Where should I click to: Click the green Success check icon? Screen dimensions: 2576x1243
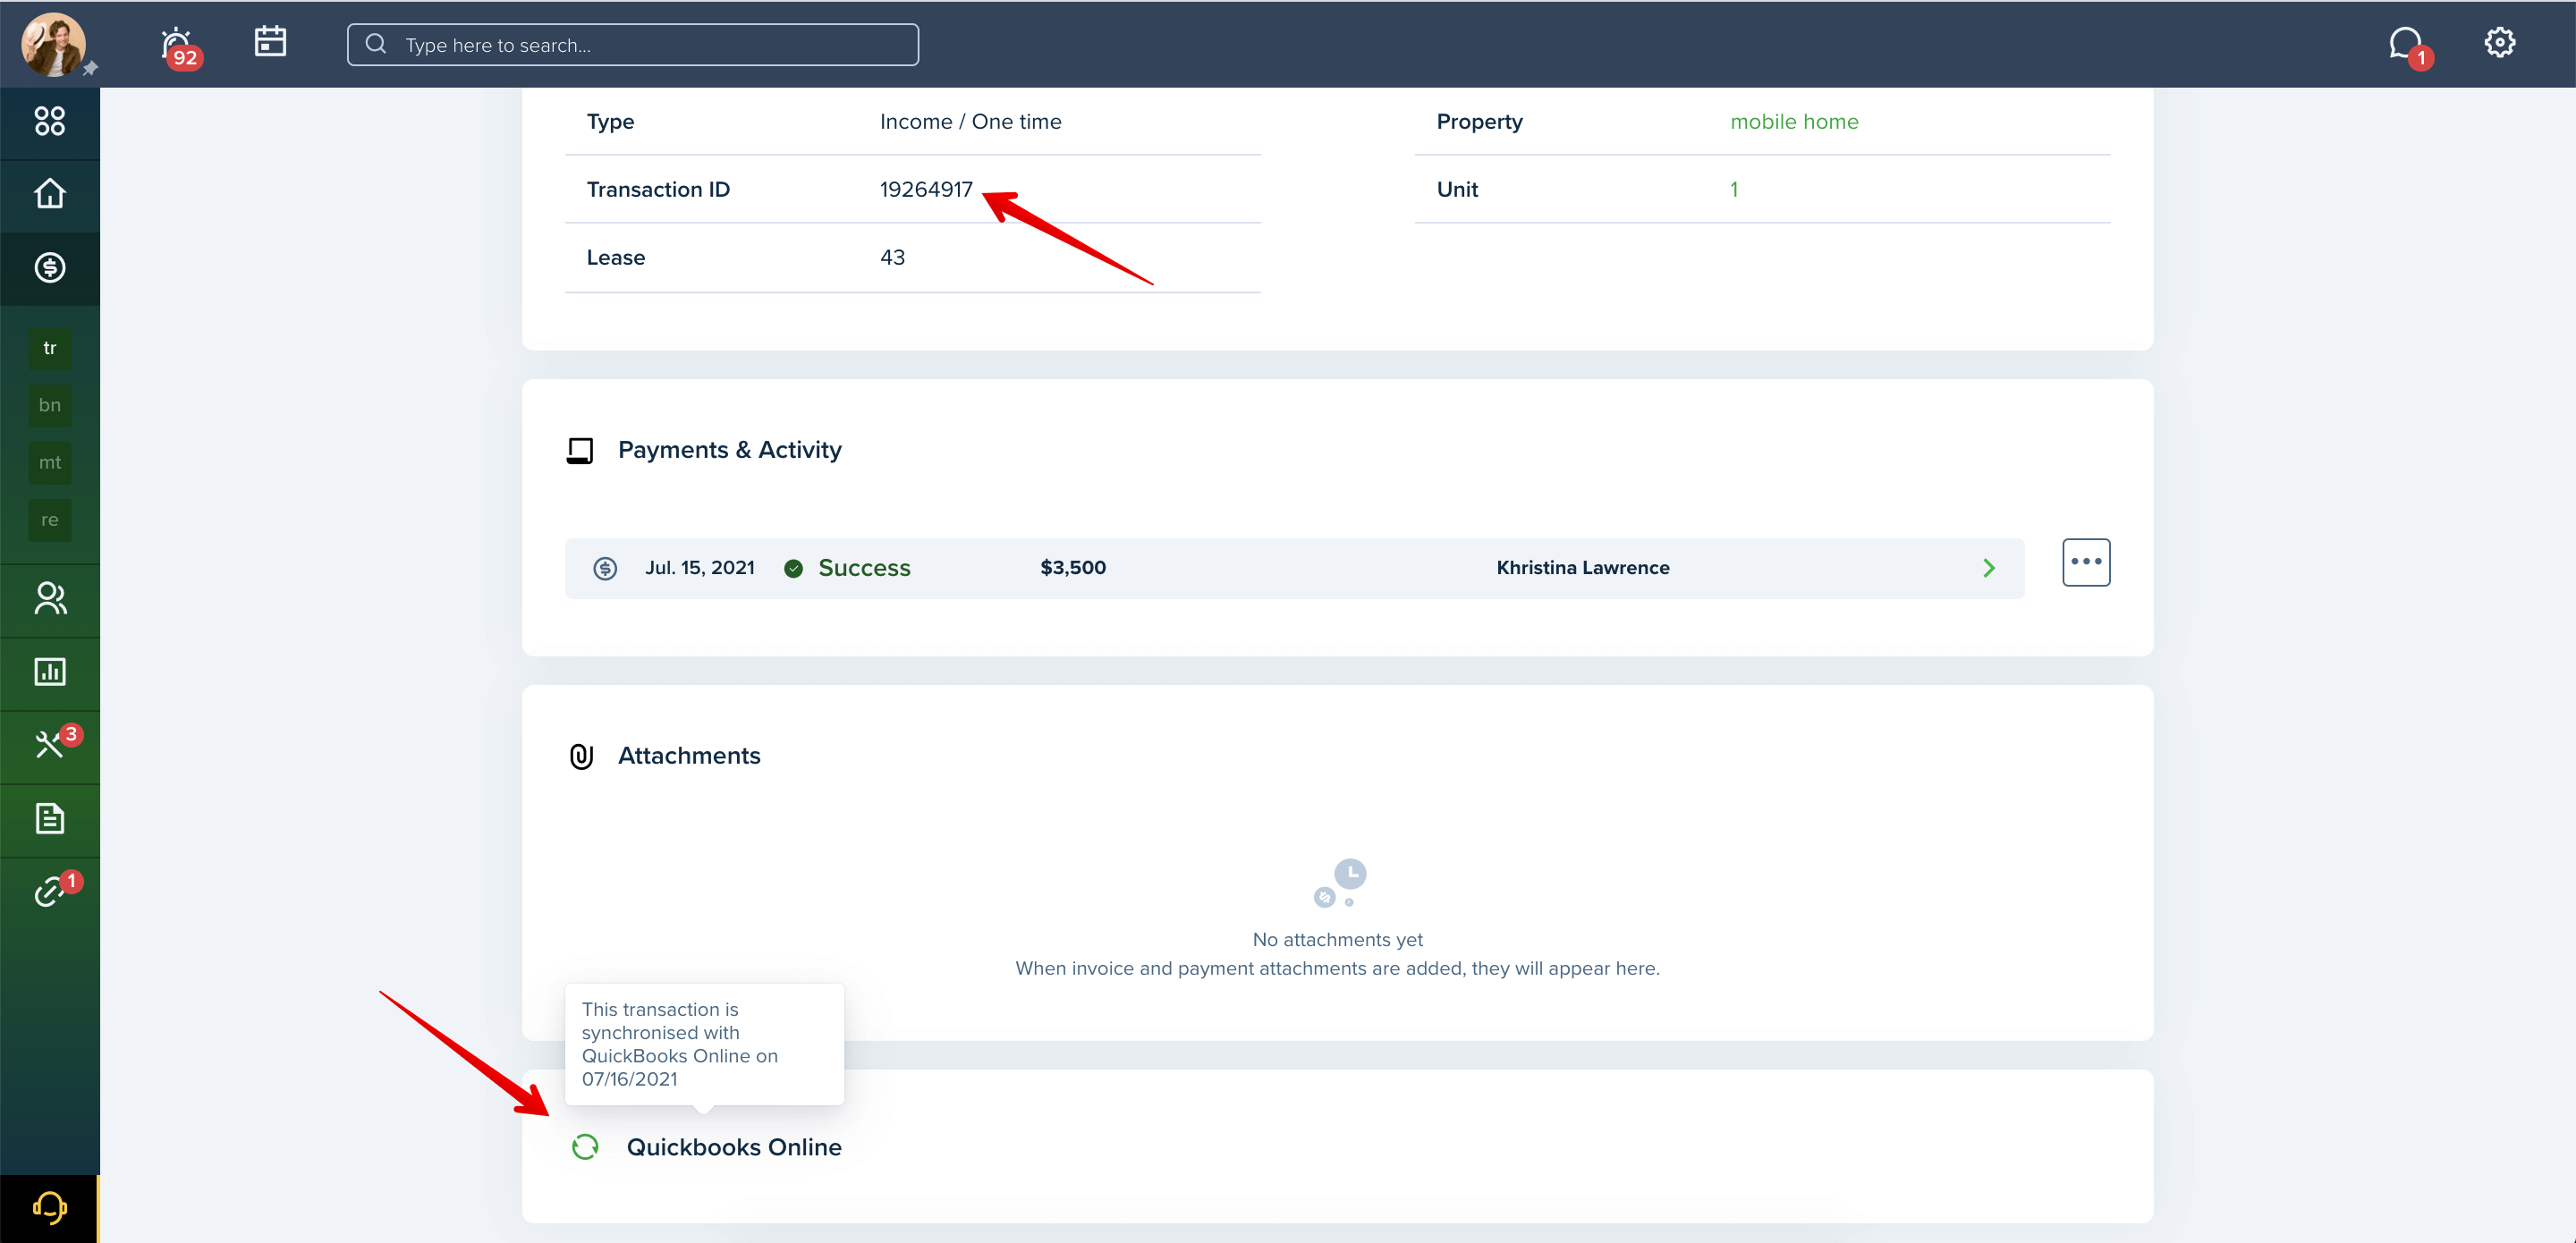tap(793, 569)
